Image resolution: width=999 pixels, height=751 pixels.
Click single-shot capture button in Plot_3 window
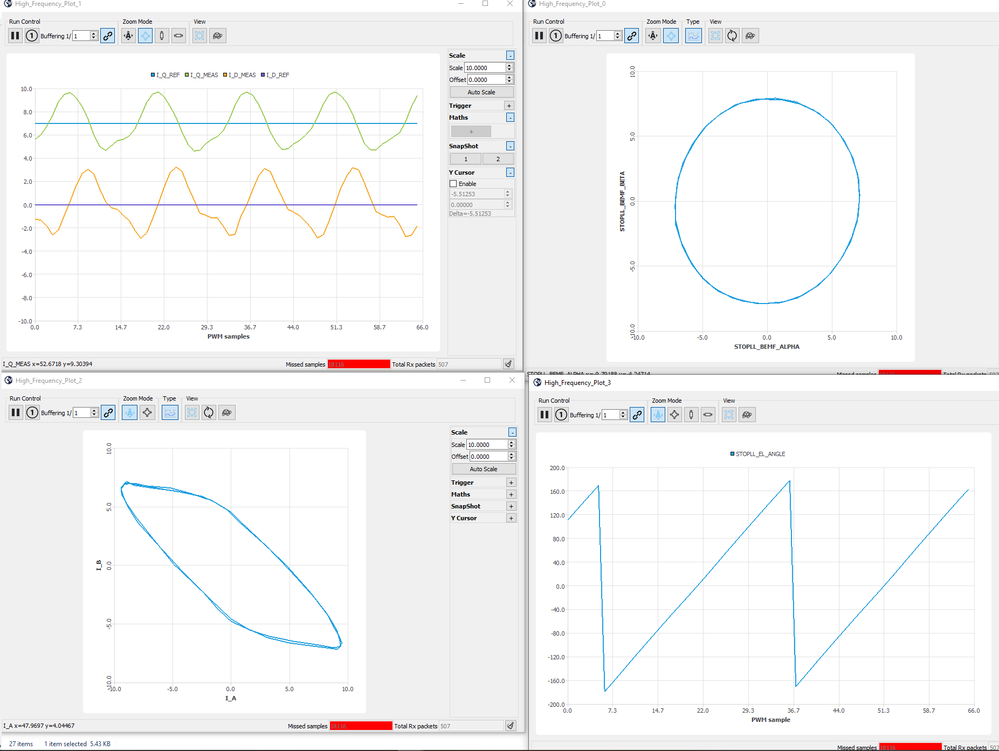561,415
